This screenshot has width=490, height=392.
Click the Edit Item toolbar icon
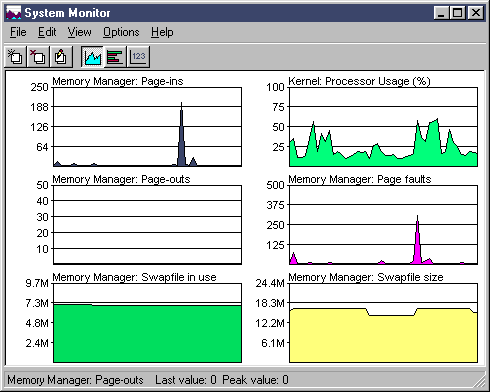click(61, 57)
